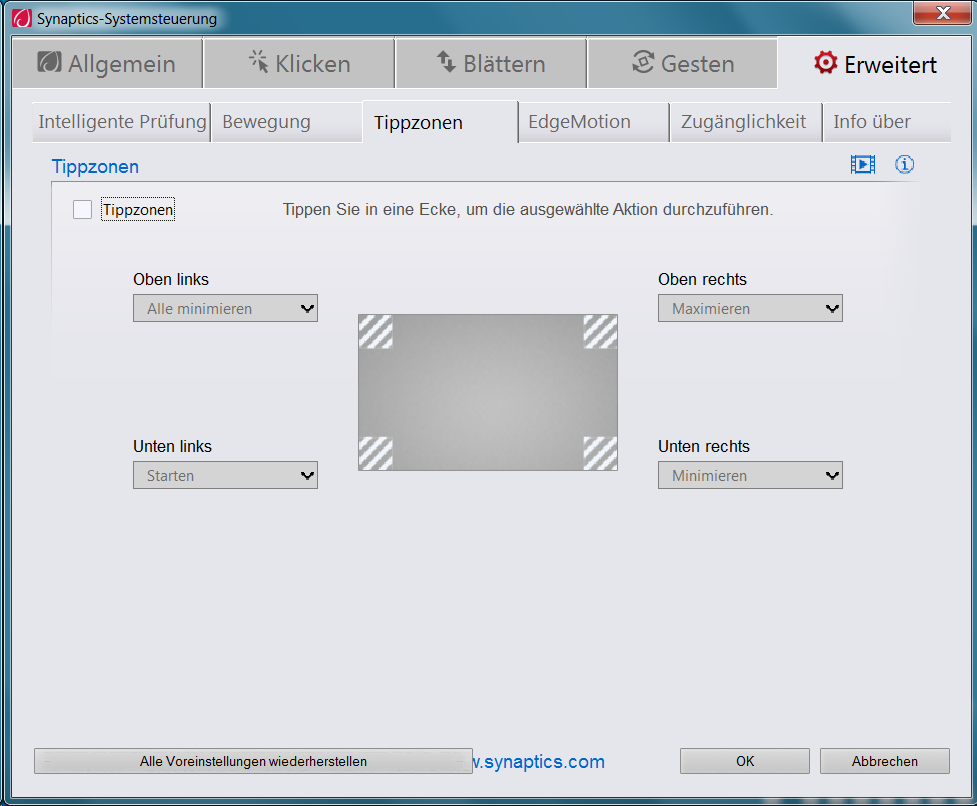Click the arrows icon on Blättern tab
The width and height of the screenshot is (977, 806).
pyautogui.click(x=446, y=62)
